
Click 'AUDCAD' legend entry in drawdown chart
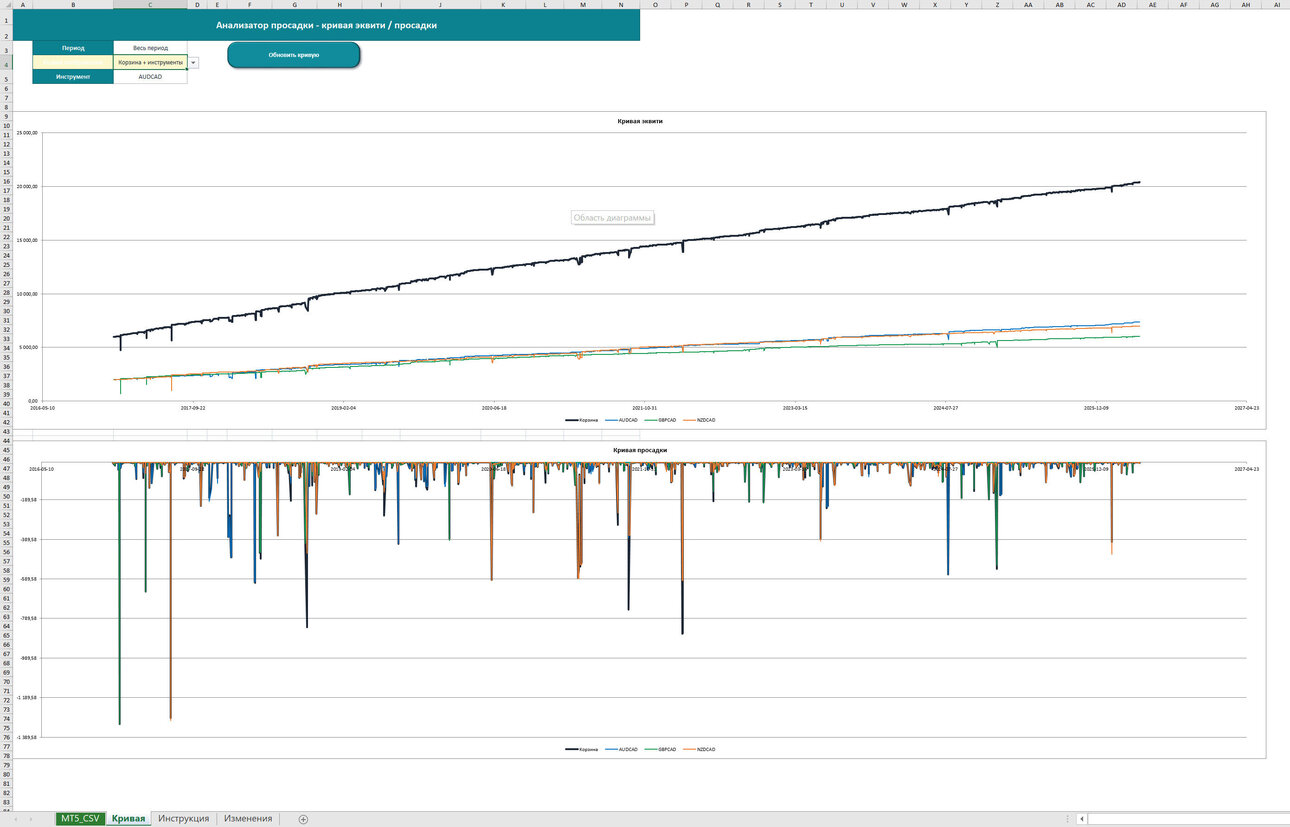(622, 749)
